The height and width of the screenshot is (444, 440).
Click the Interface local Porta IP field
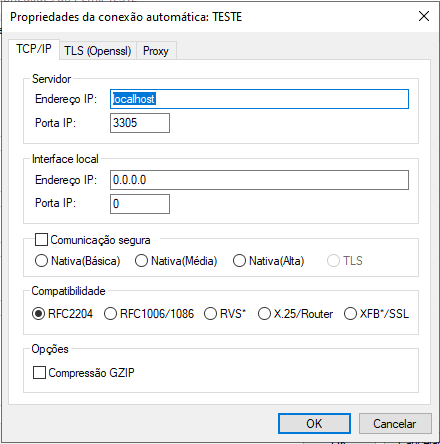tap(140, 204)
